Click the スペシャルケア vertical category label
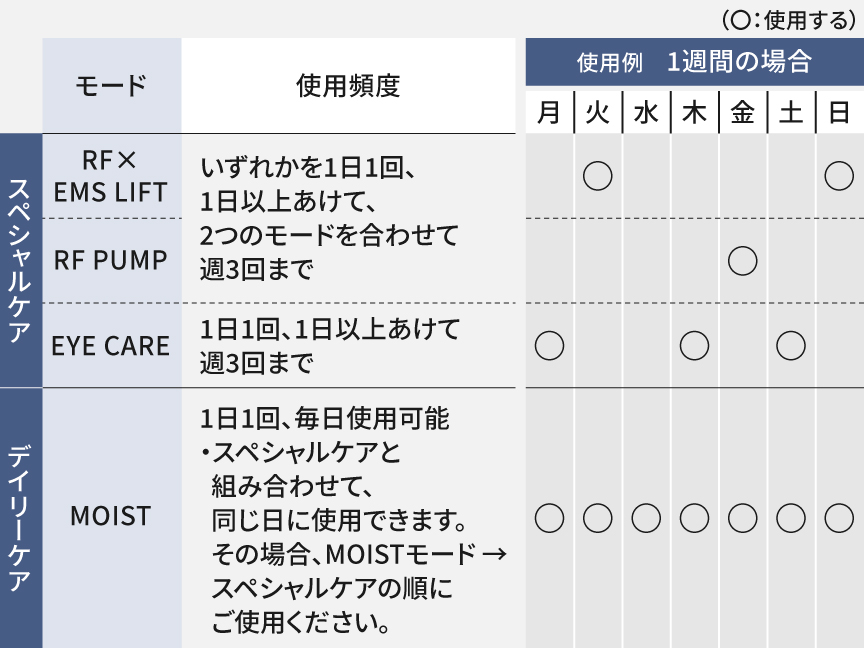 coord(19,261)
